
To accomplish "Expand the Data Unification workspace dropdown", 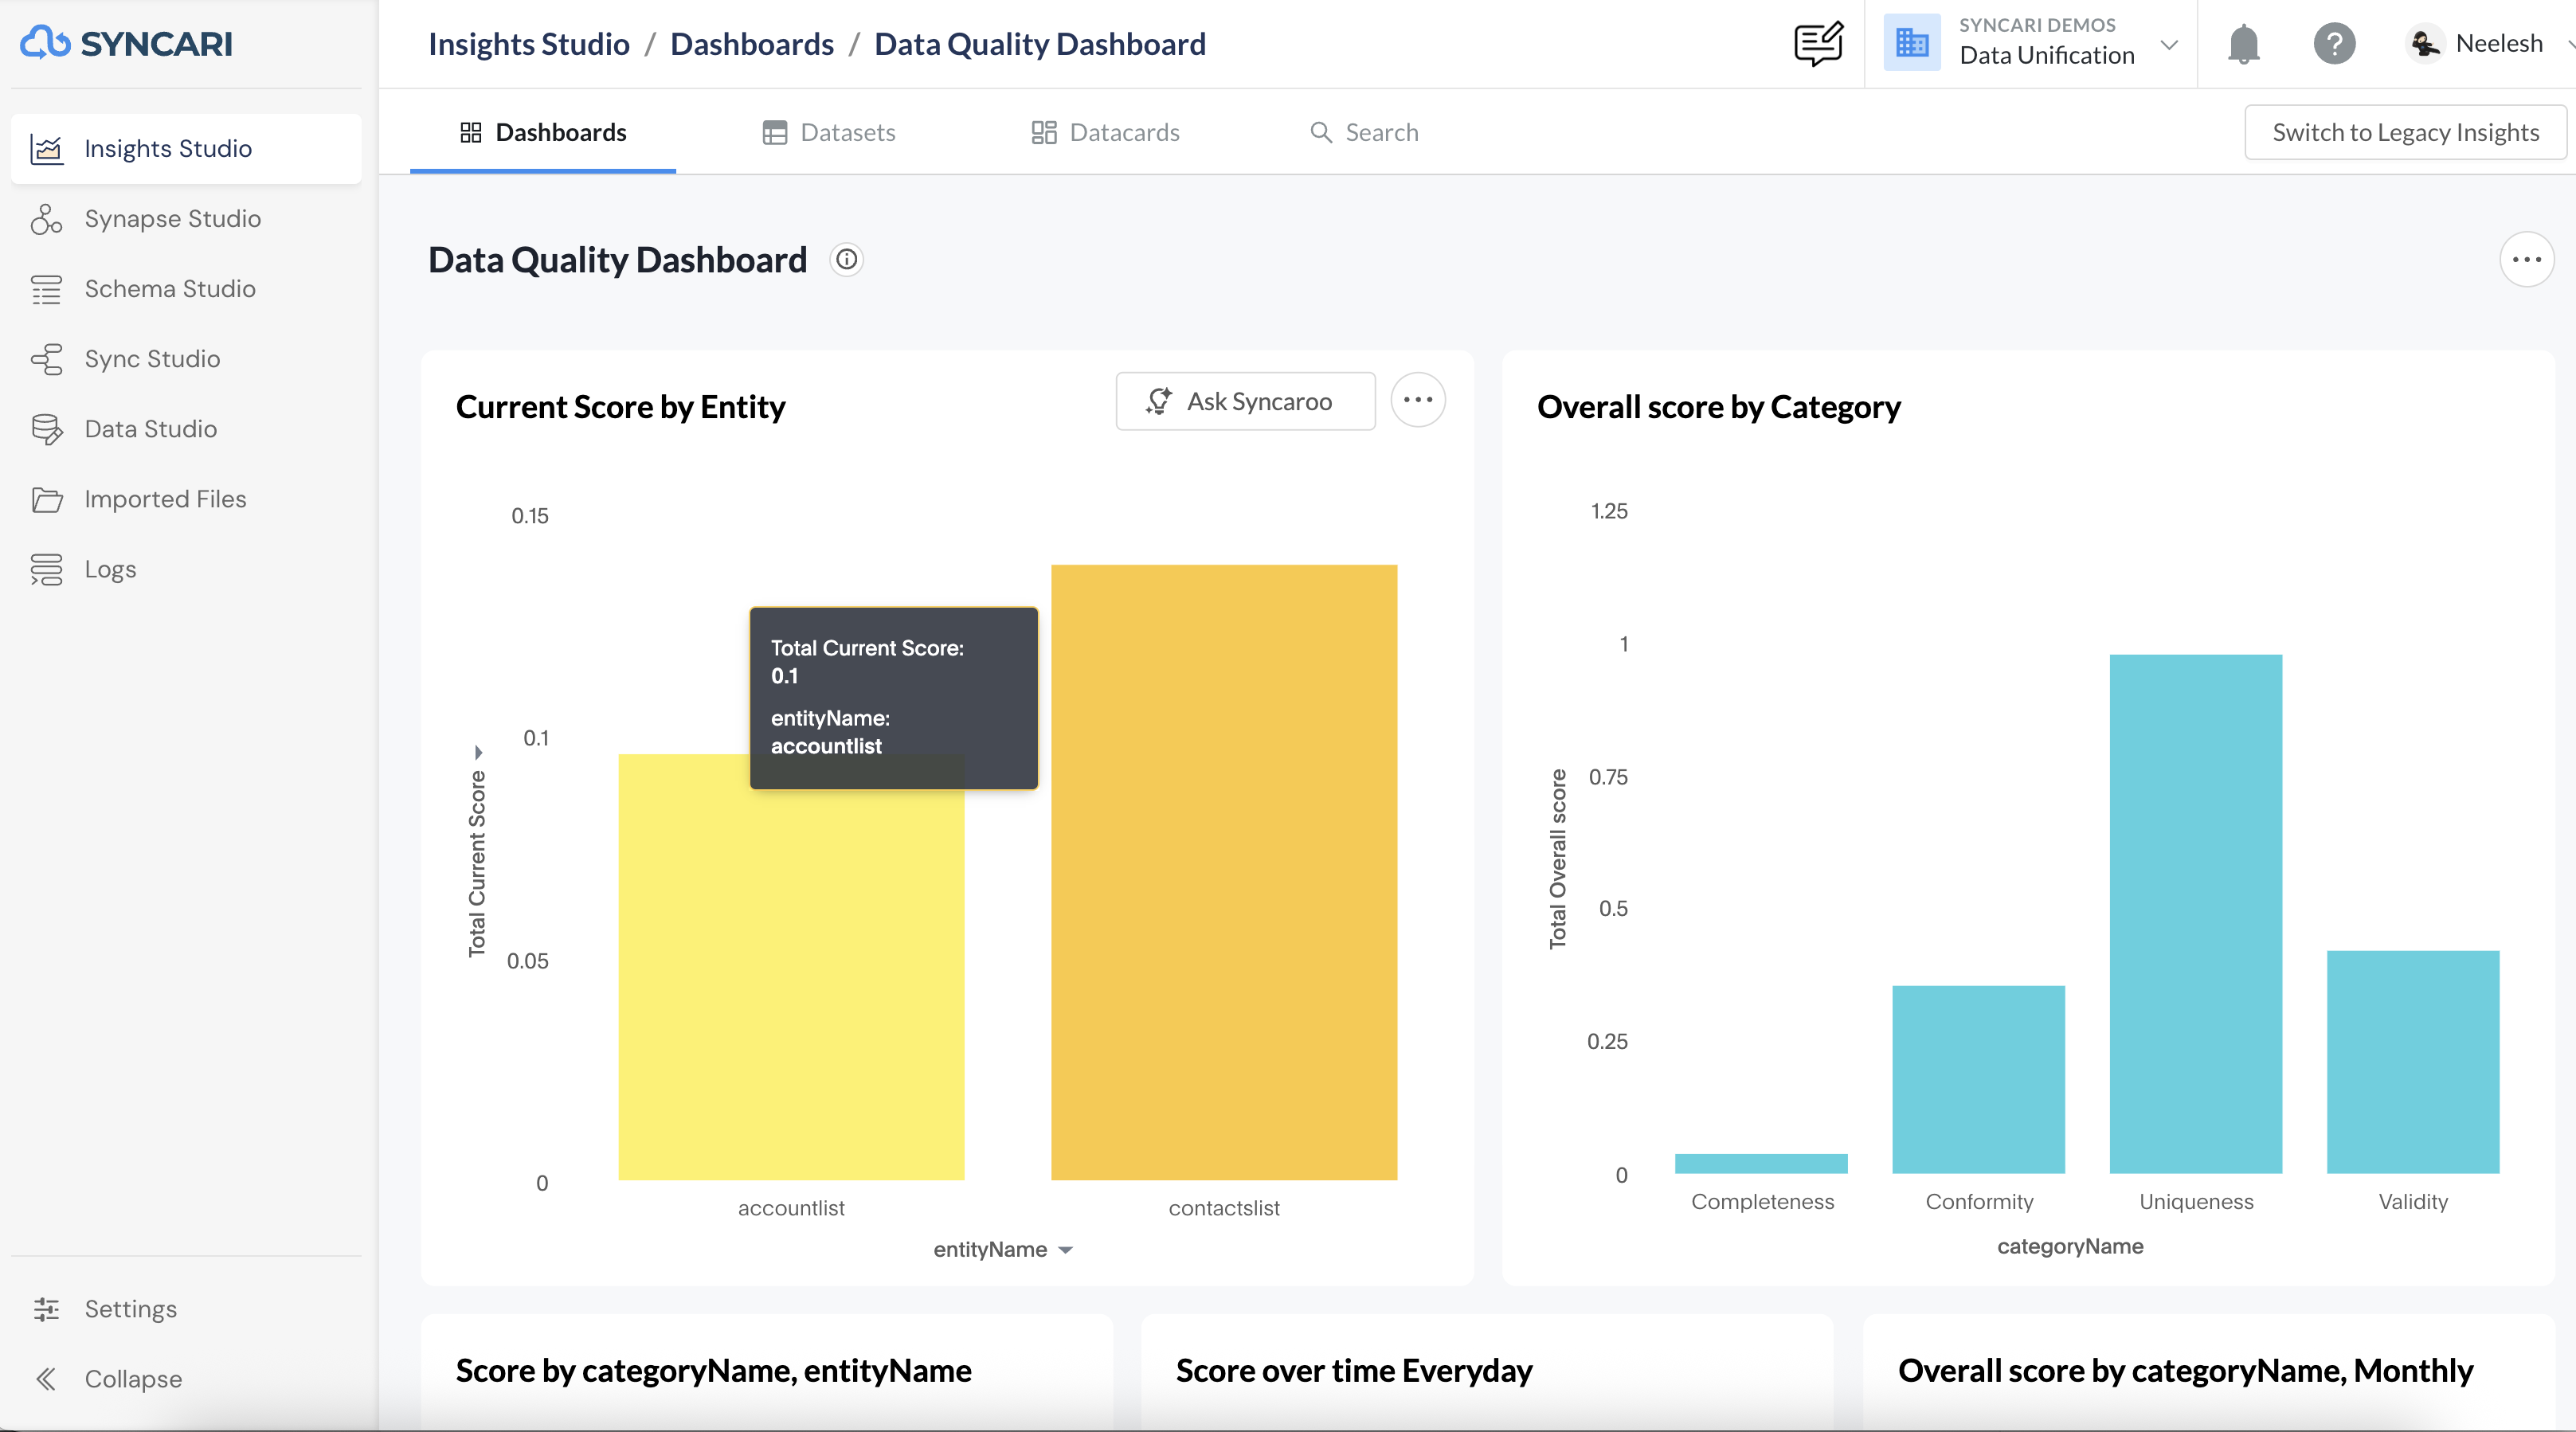I will click(x=2169, y=44).
